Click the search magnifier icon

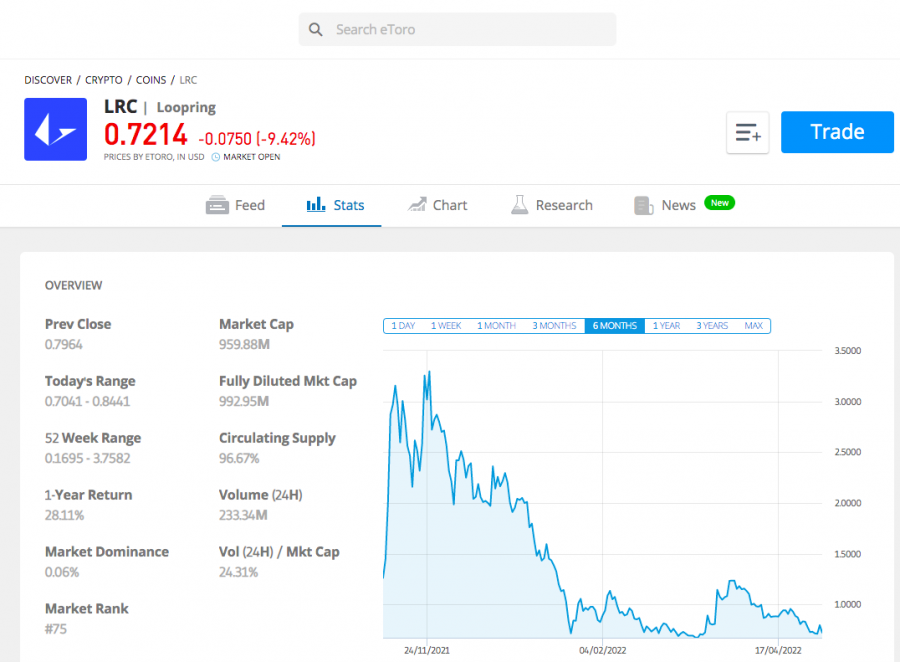pyautogui.click(x=315, y=29)
